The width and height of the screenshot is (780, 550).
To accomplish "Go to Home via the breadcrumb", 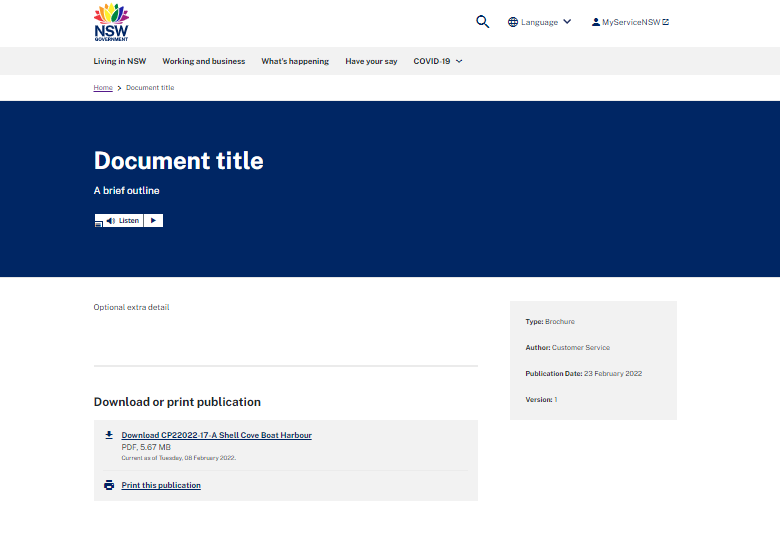I will [x=103, y=88].
